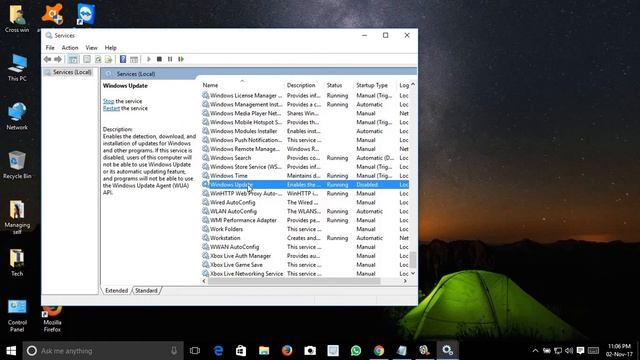Select the Windows Mobile Hotspot Service row

point(305,122)
